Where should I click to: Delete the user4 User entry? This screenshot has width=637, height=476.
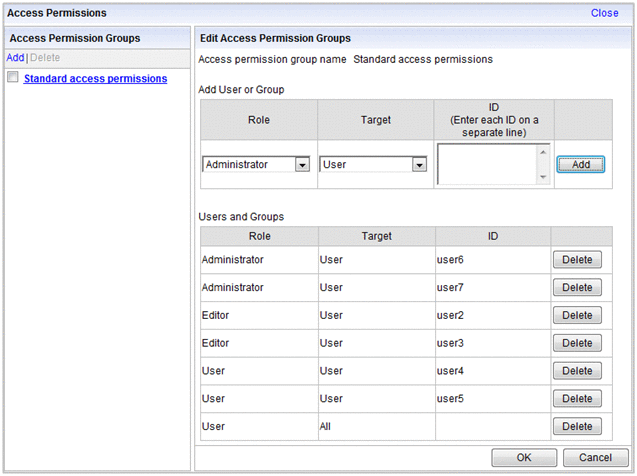pos(577,371)
